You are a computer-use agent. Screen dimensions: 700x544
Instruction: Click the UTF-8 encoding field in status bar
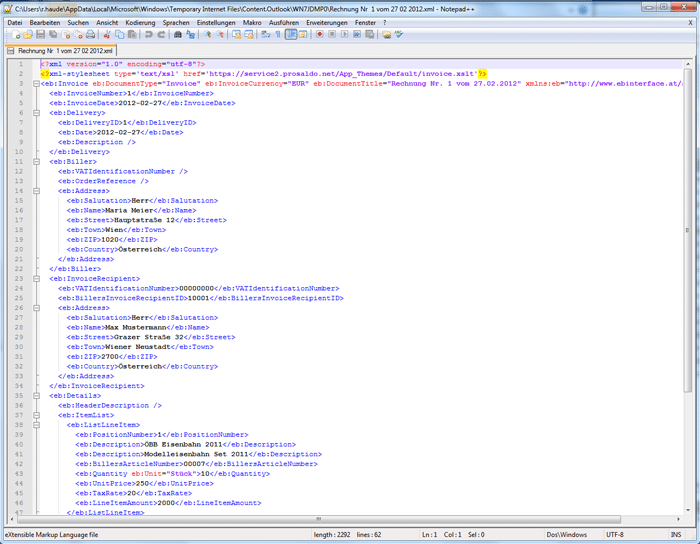click(x=616, y=535)
